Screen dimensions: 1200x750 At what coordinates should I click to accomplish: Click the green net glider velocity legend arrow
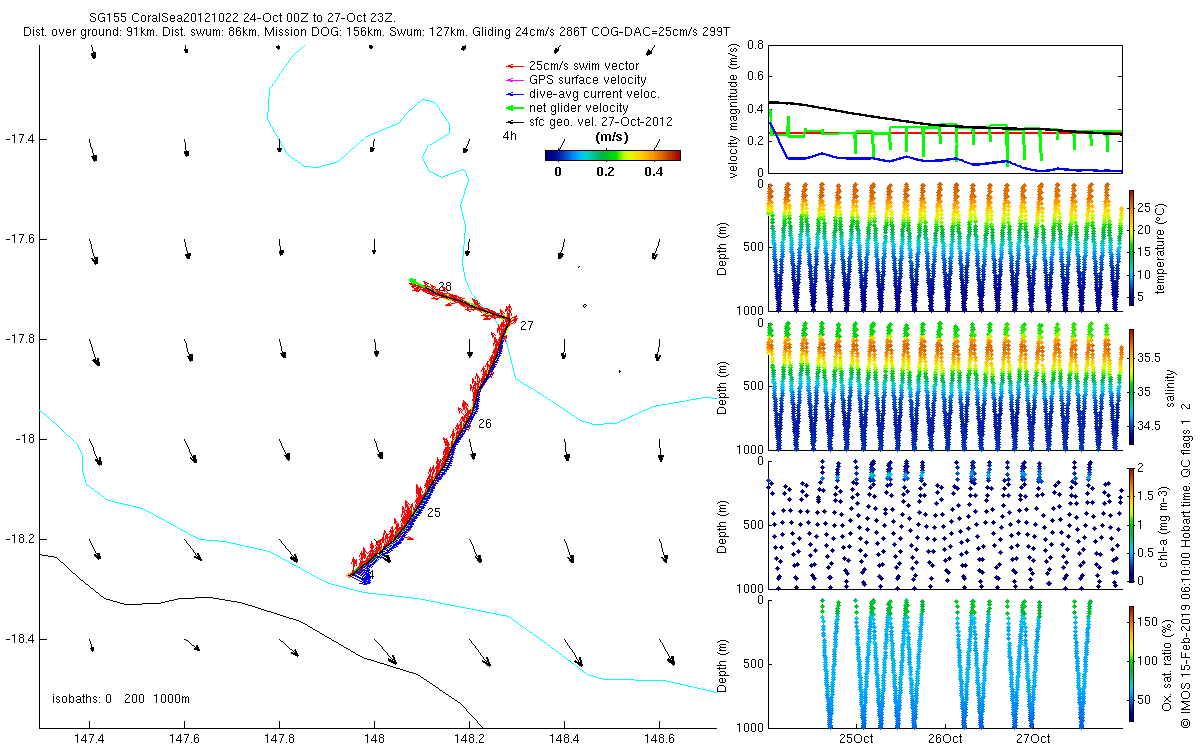(514, 108)
